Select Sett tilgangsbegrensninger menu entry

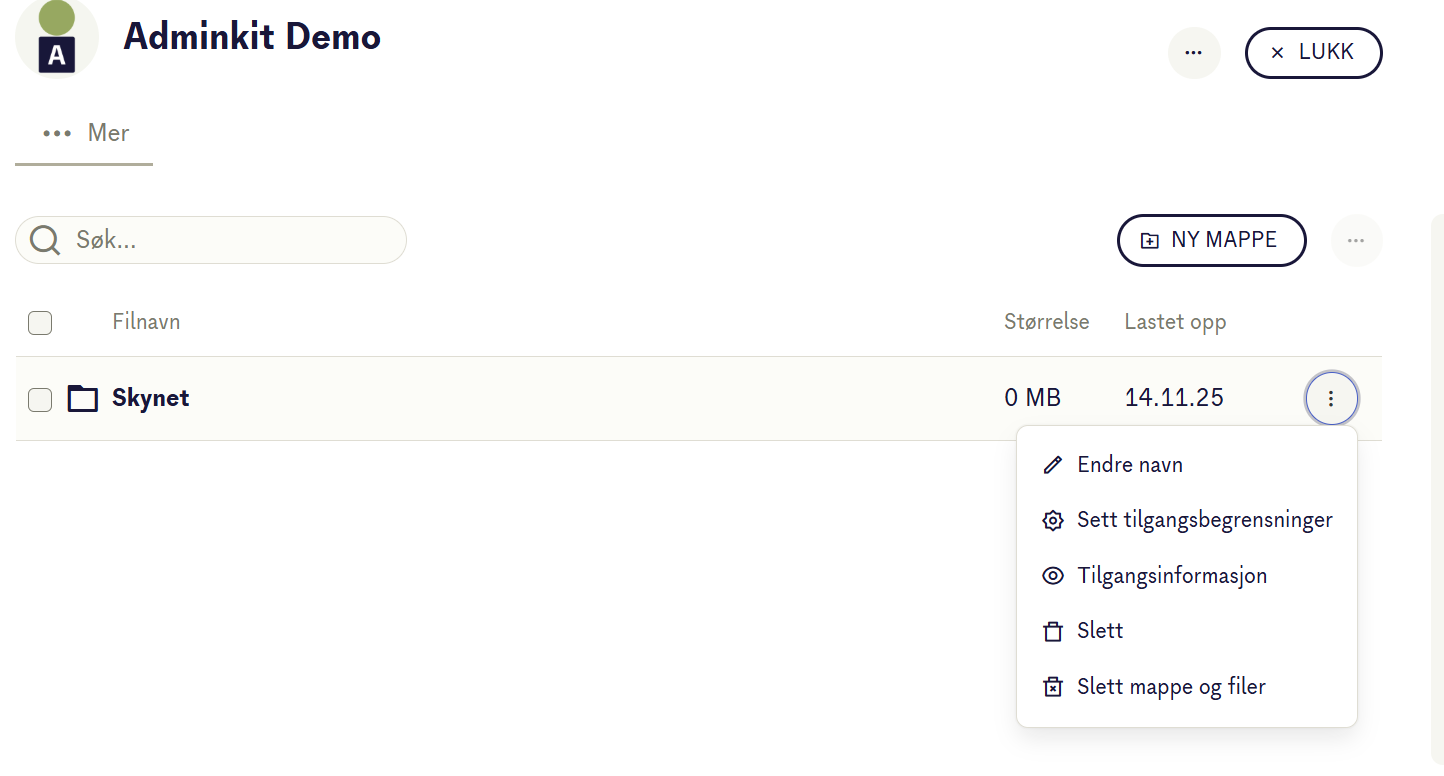click(1204, 520)
